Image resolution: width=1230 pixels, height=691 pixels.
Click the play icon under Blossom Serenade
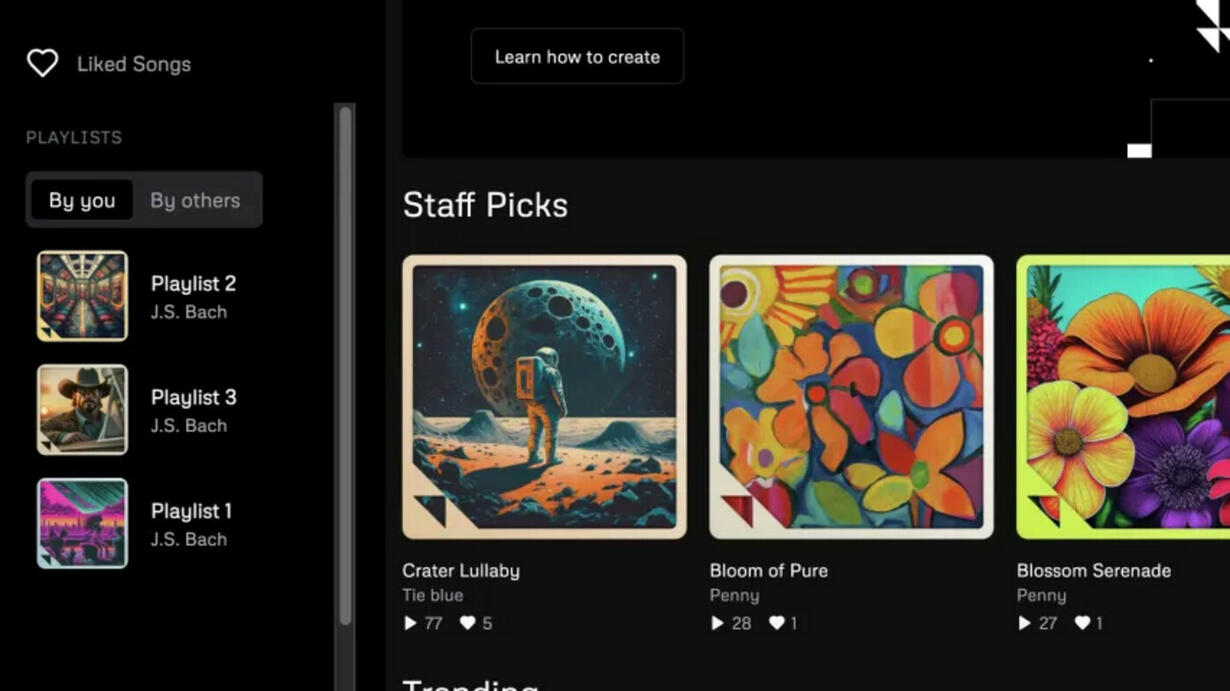tap(1024, 623)
